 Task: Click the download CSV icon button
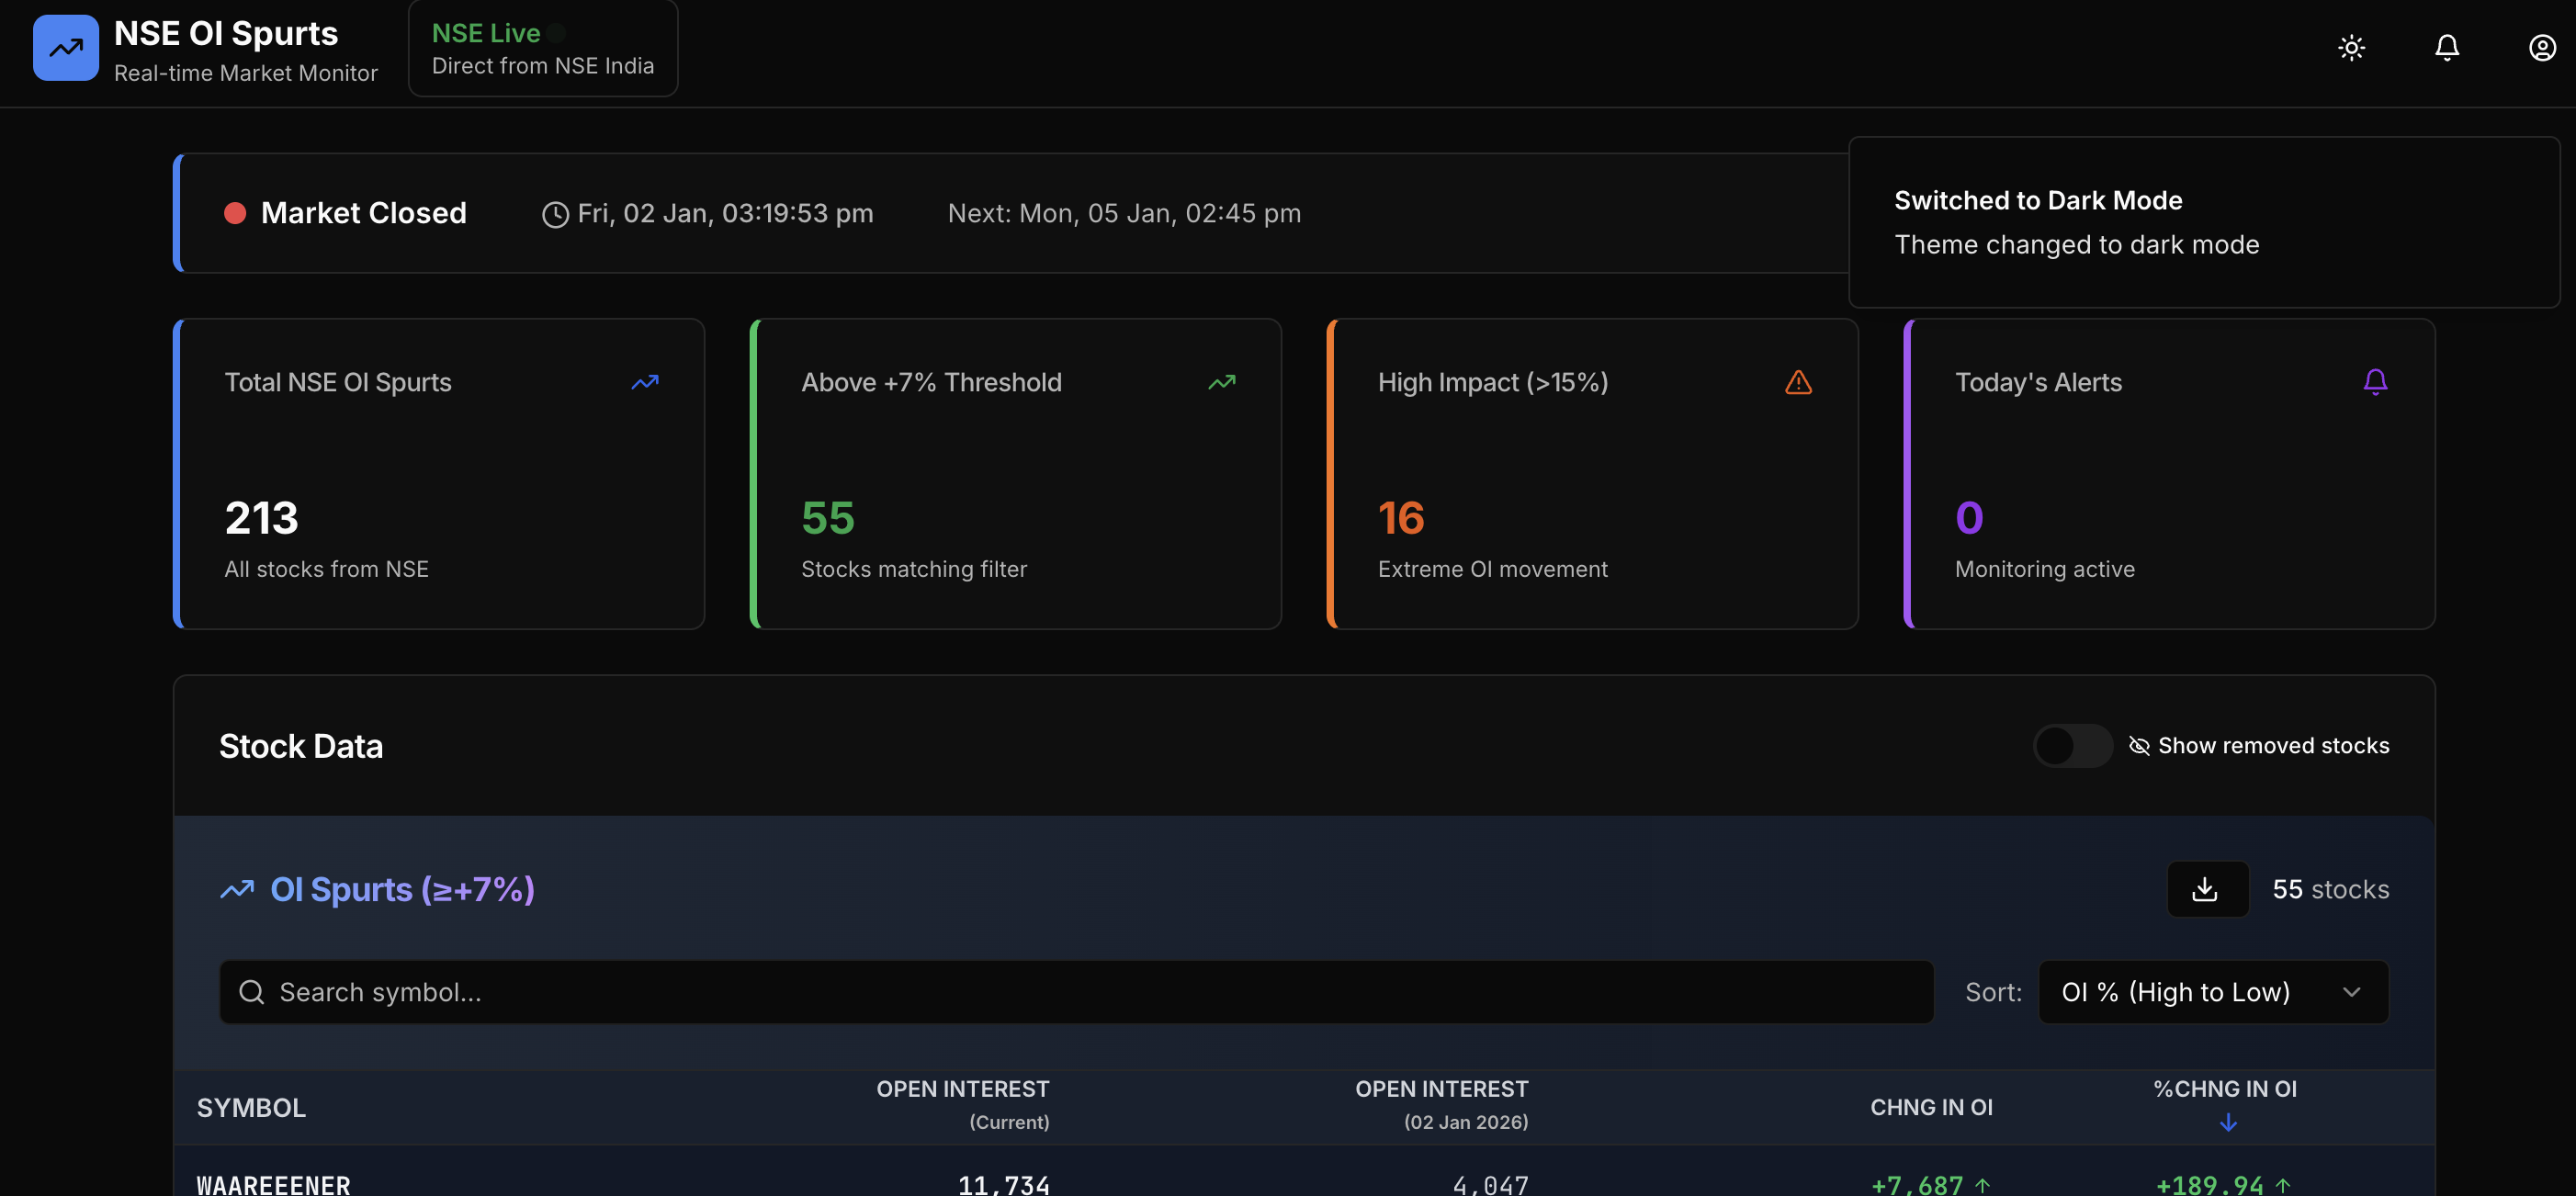coord(2207,889)
